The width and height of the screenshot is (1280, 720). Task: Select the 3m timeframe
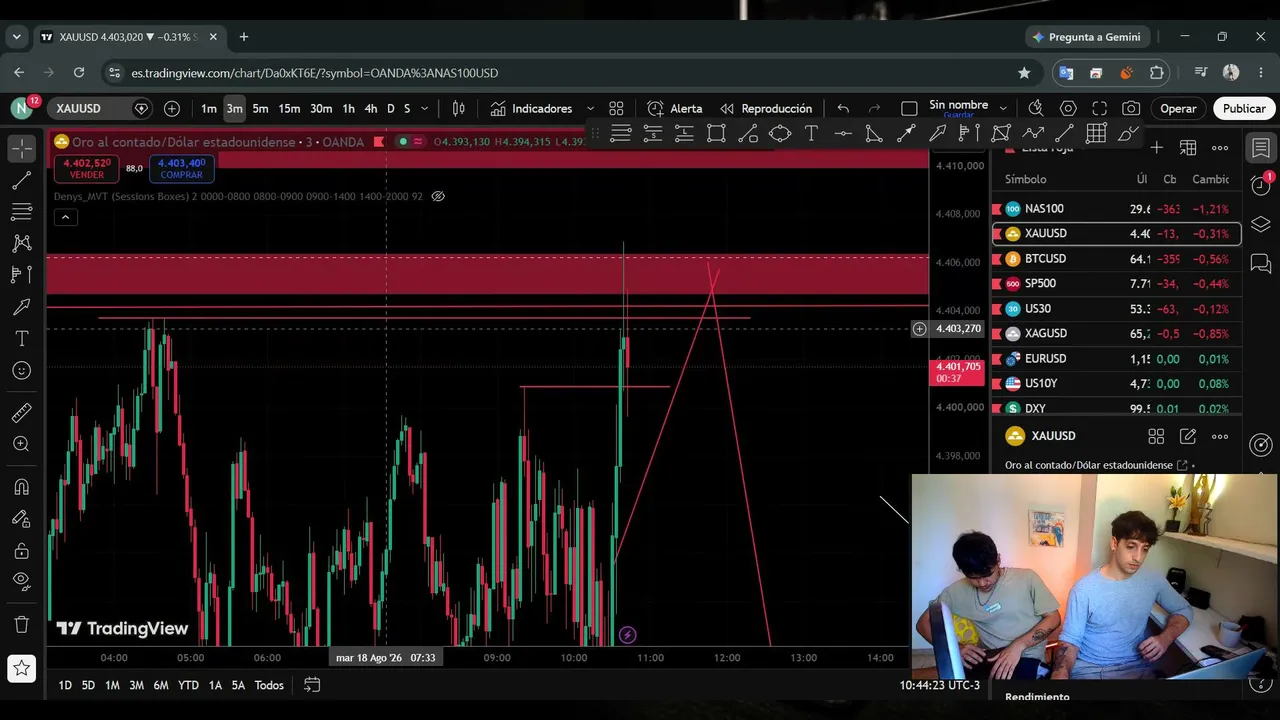234,108
